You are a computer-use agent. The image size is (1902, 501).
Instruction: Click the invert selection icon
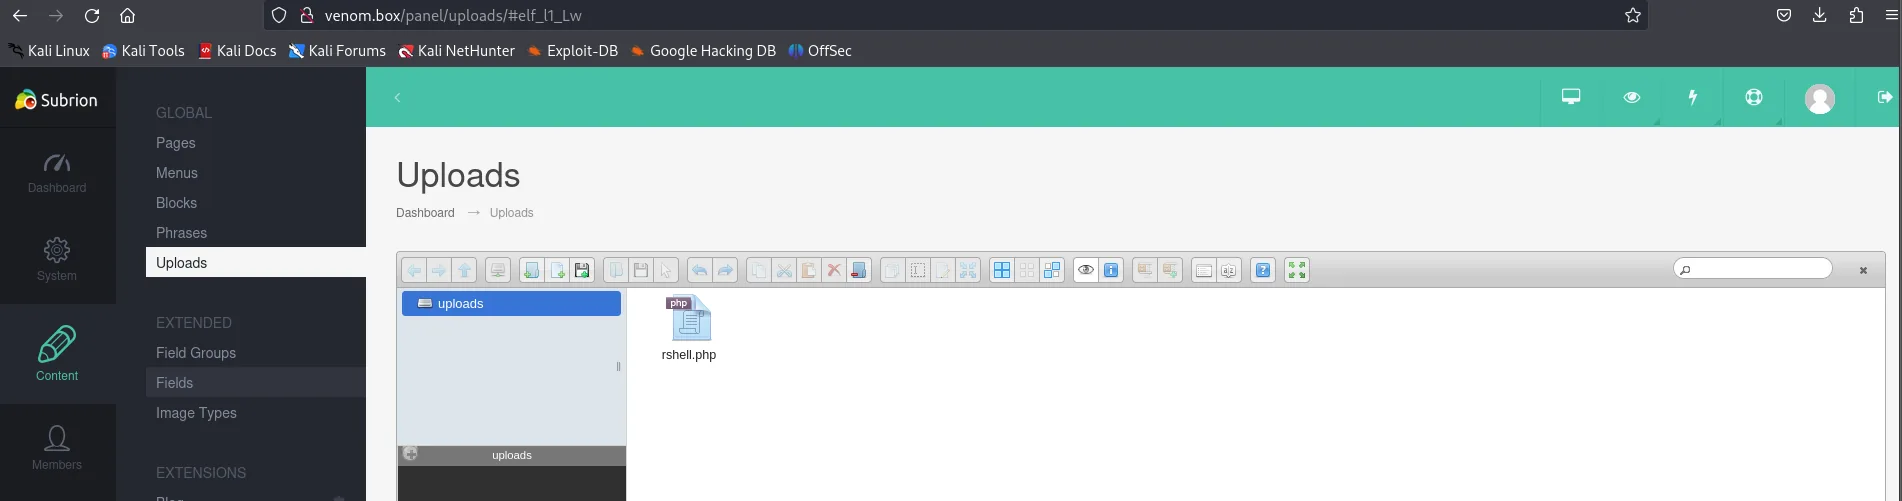[1052, 270]
